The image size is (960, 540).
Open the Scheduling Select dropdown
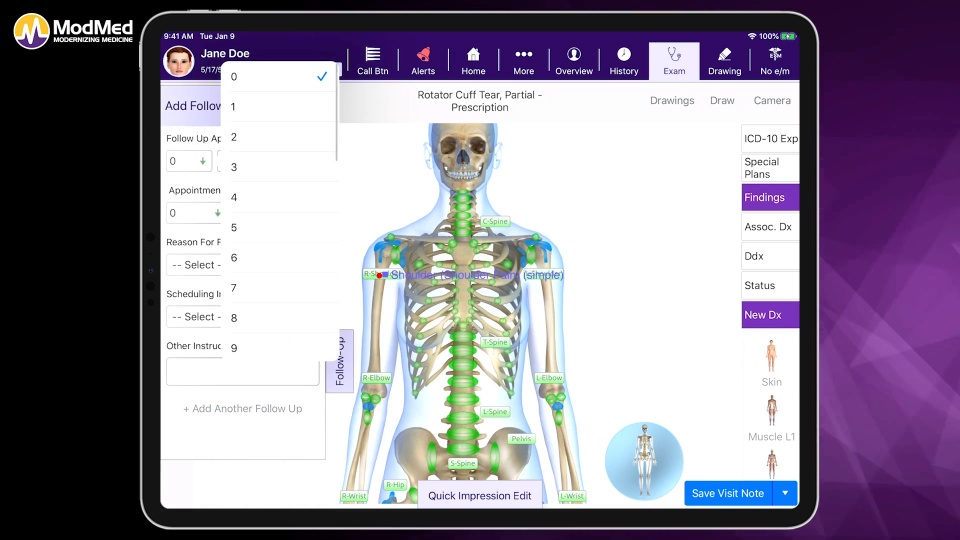[194, 317]
